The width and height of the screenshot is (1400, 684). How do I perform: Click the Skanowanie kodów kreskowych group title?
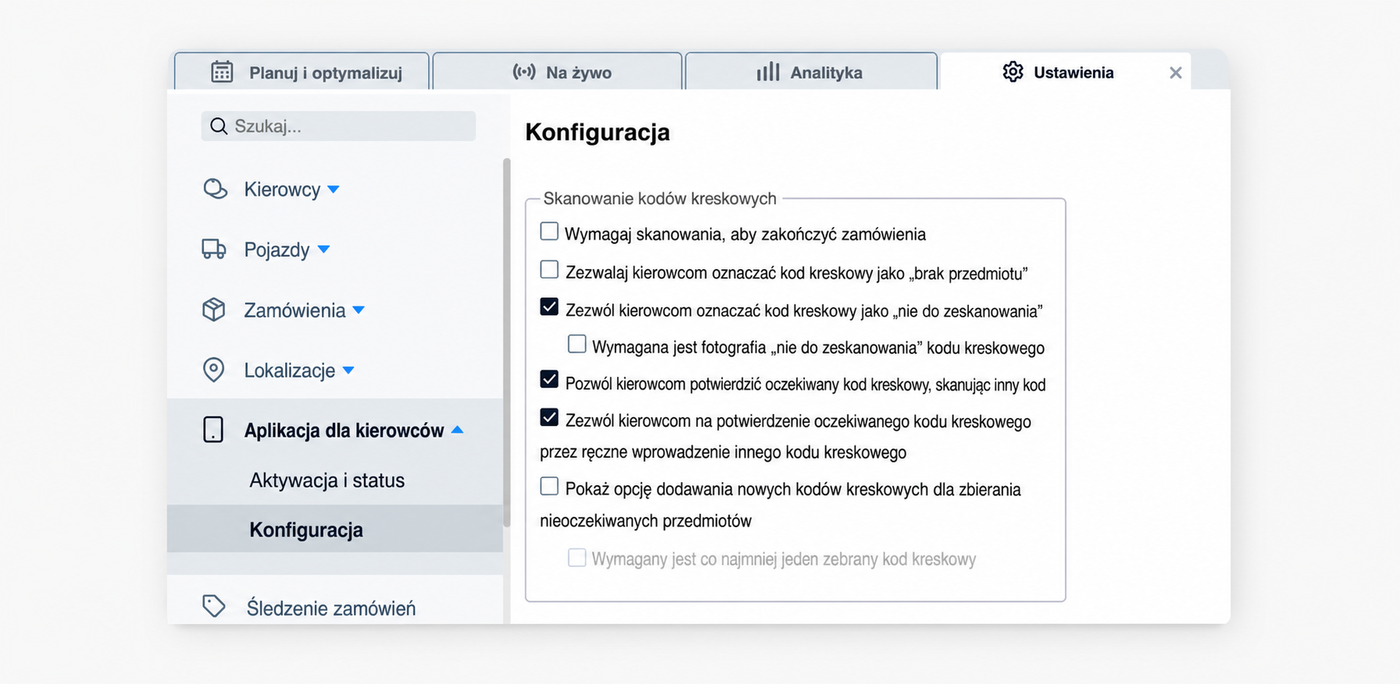660,199
